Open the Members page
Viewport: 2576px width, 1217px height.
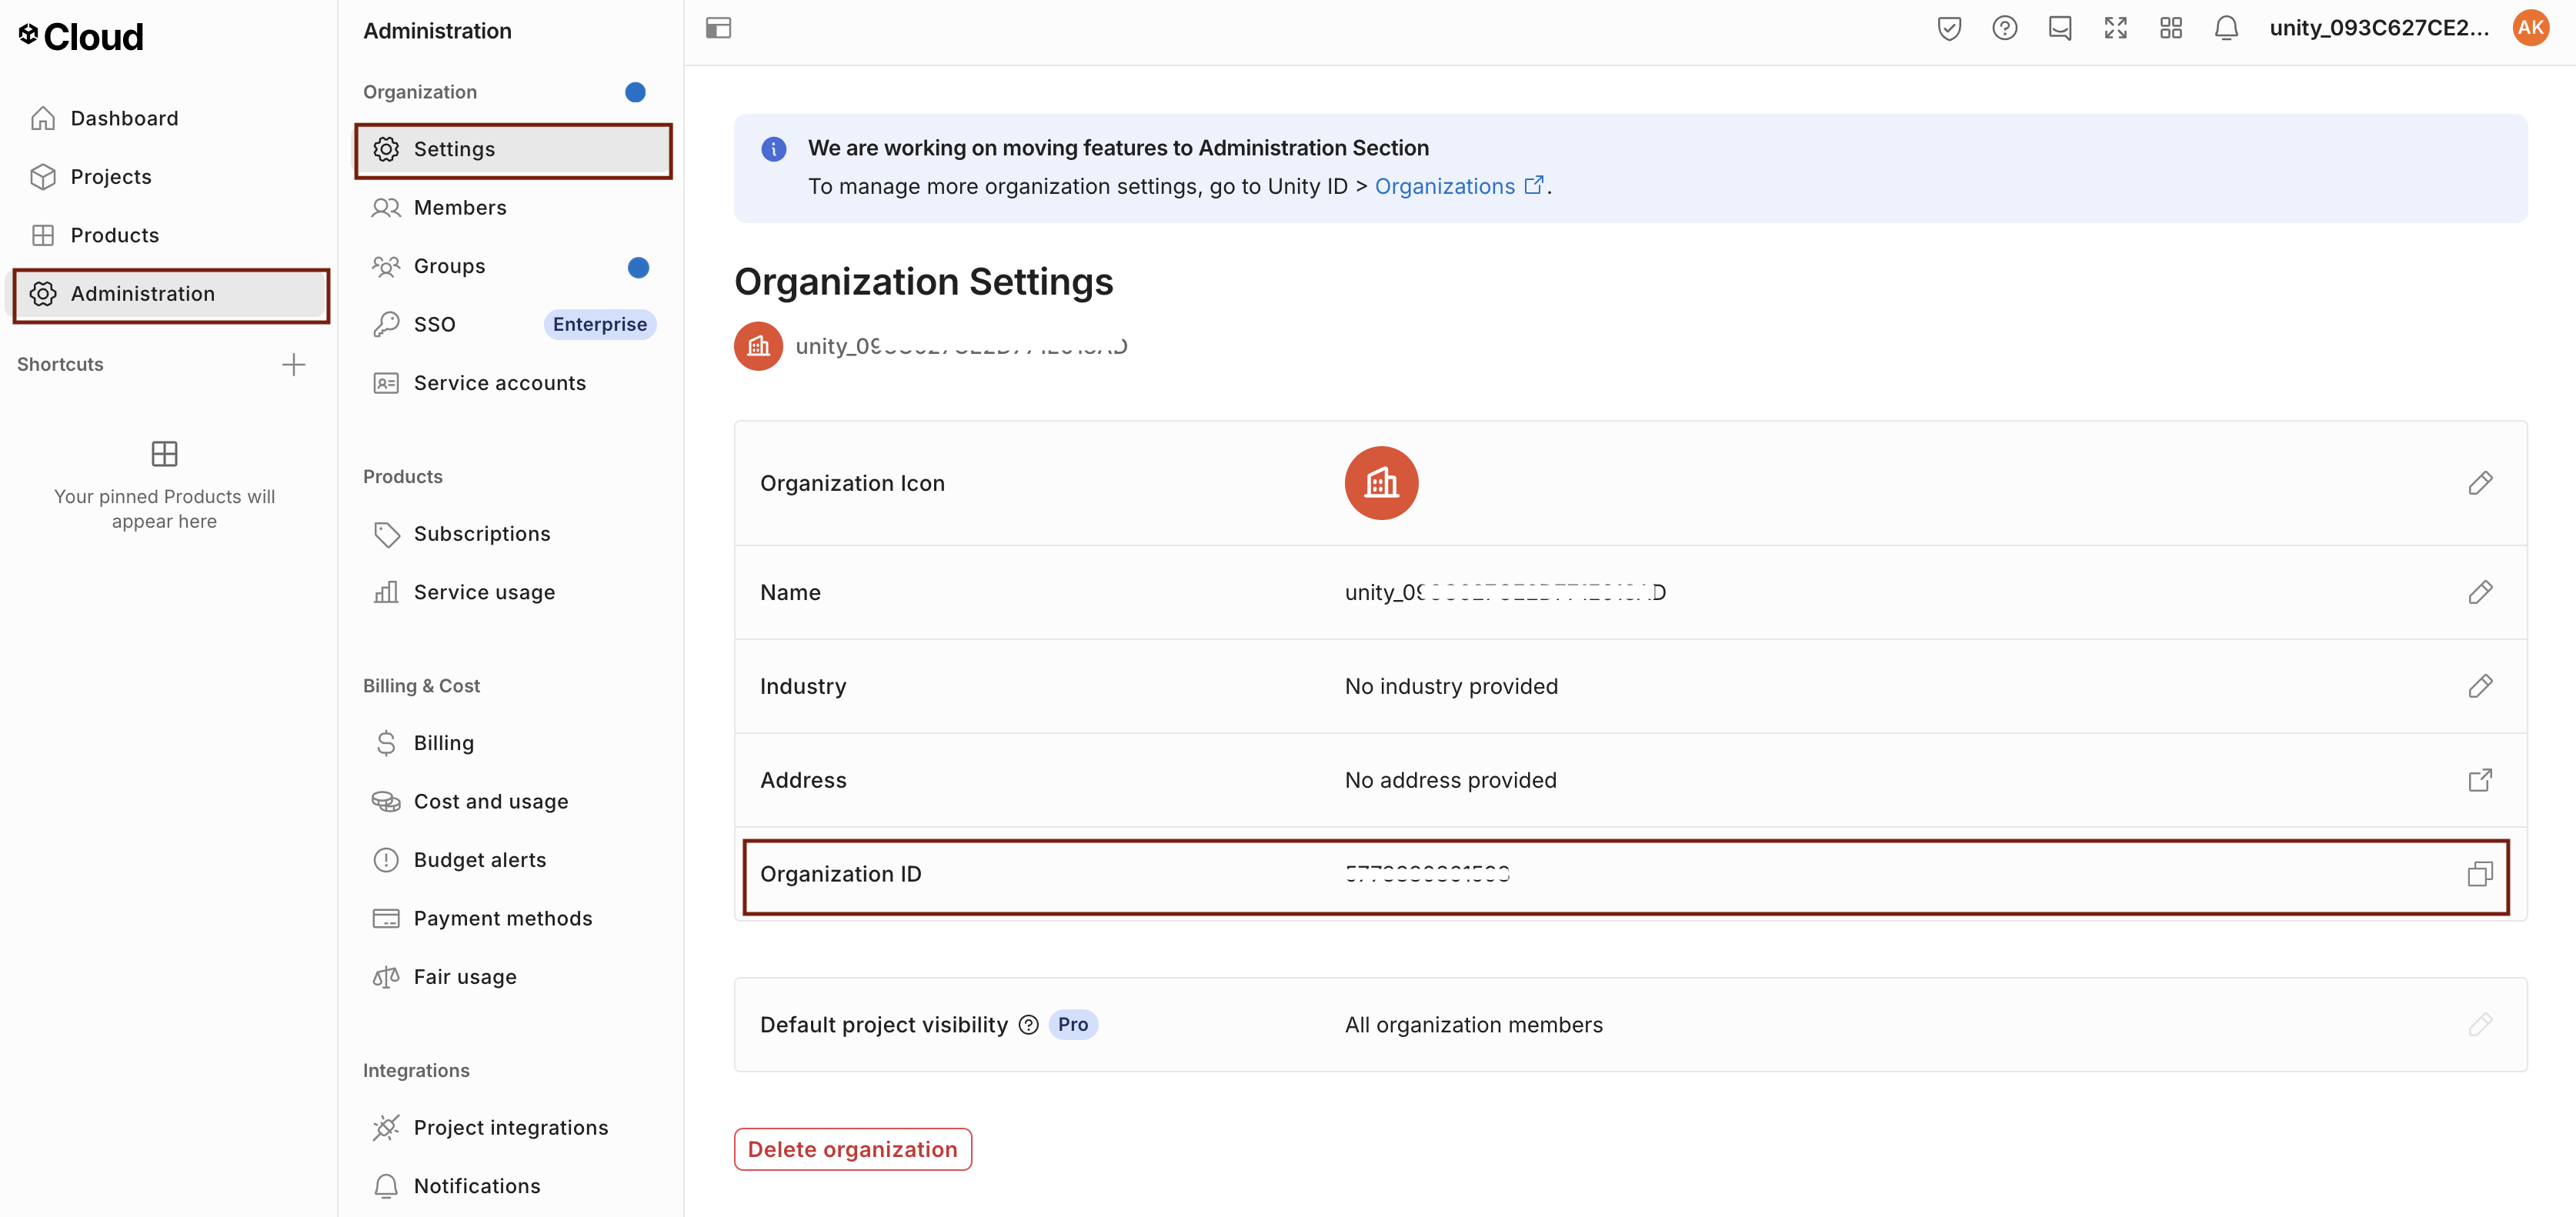click(513, 208)
